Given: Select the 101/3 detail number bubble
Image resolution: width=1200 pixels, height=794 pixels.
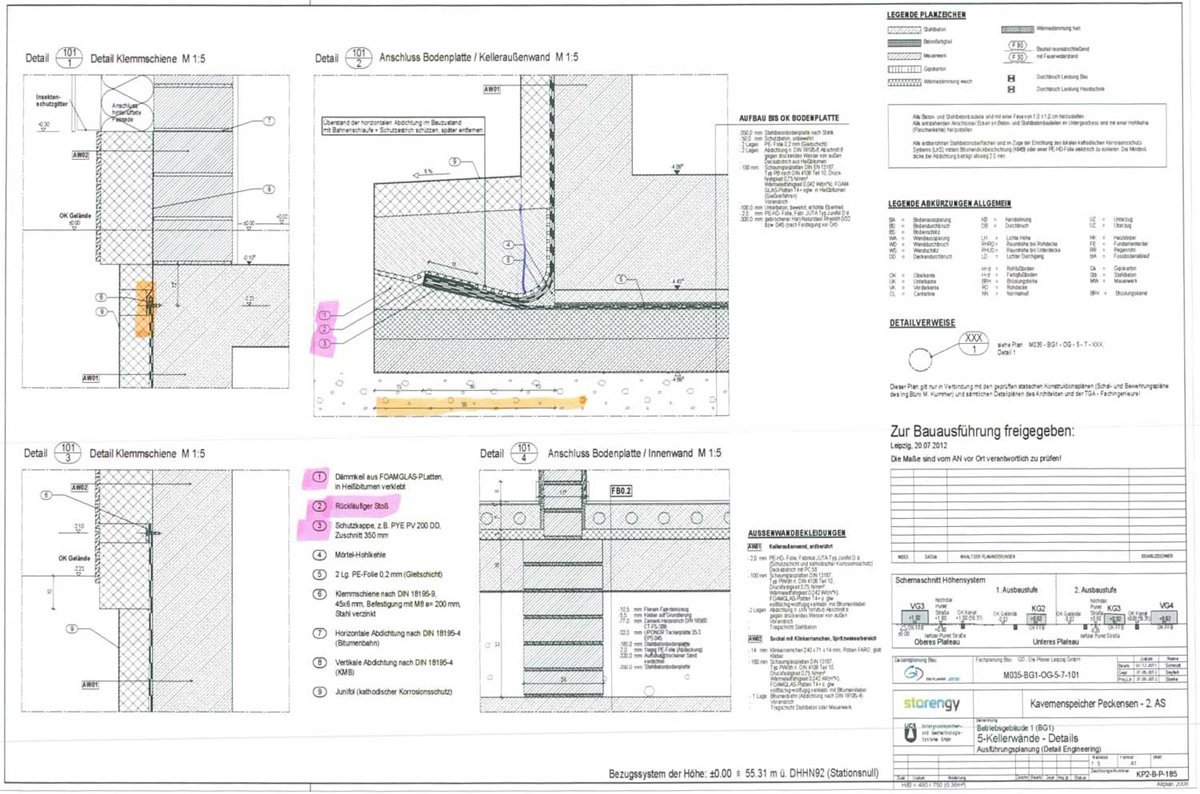Looking at the screenshot, I should (x=68, y=453).
